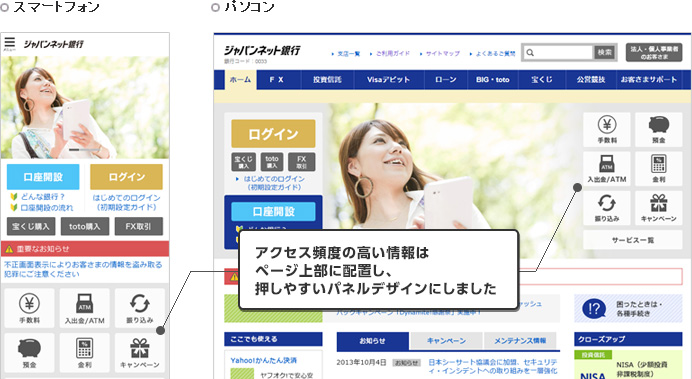Switch to the メンテナンス情報 tab

(x=520, y=341)
